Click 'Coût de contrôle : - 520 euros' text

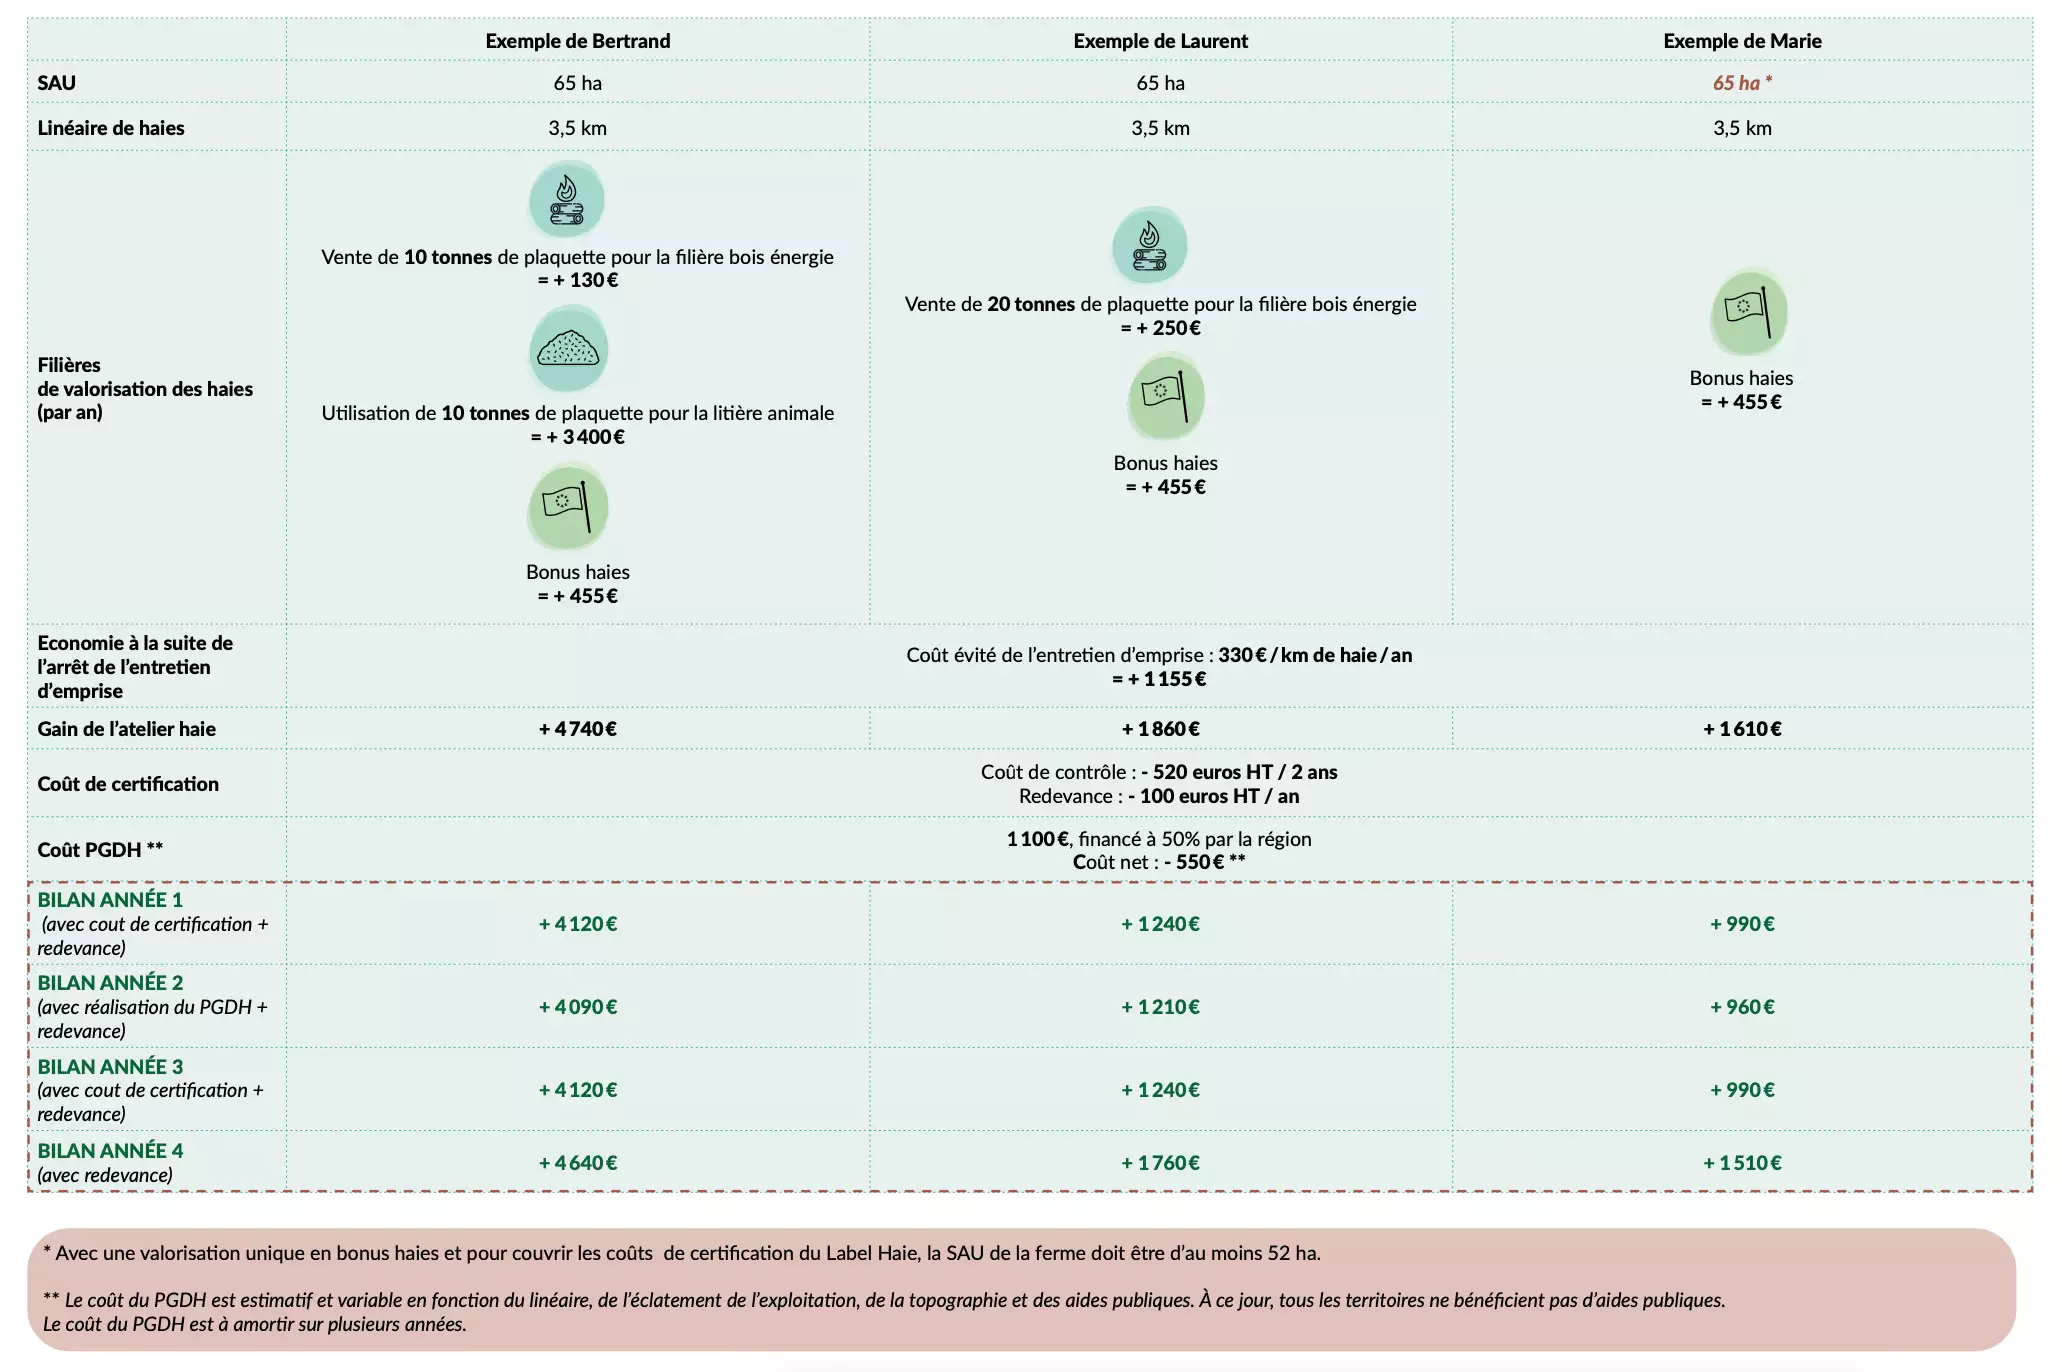(1159, 772)
